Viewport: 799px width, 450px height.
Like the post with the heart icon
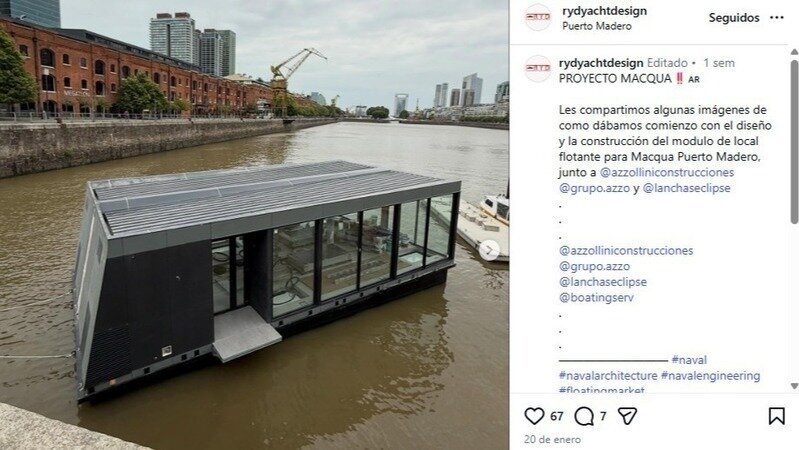click(x=534, y=416)
